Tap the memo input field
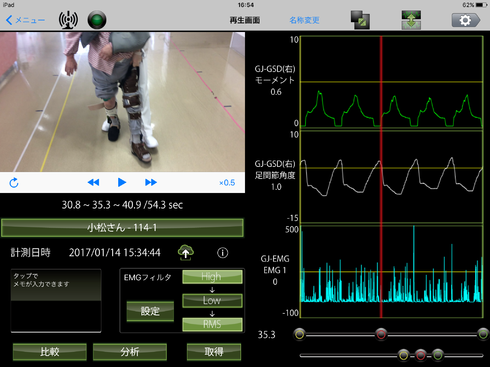 click(56, 301)
